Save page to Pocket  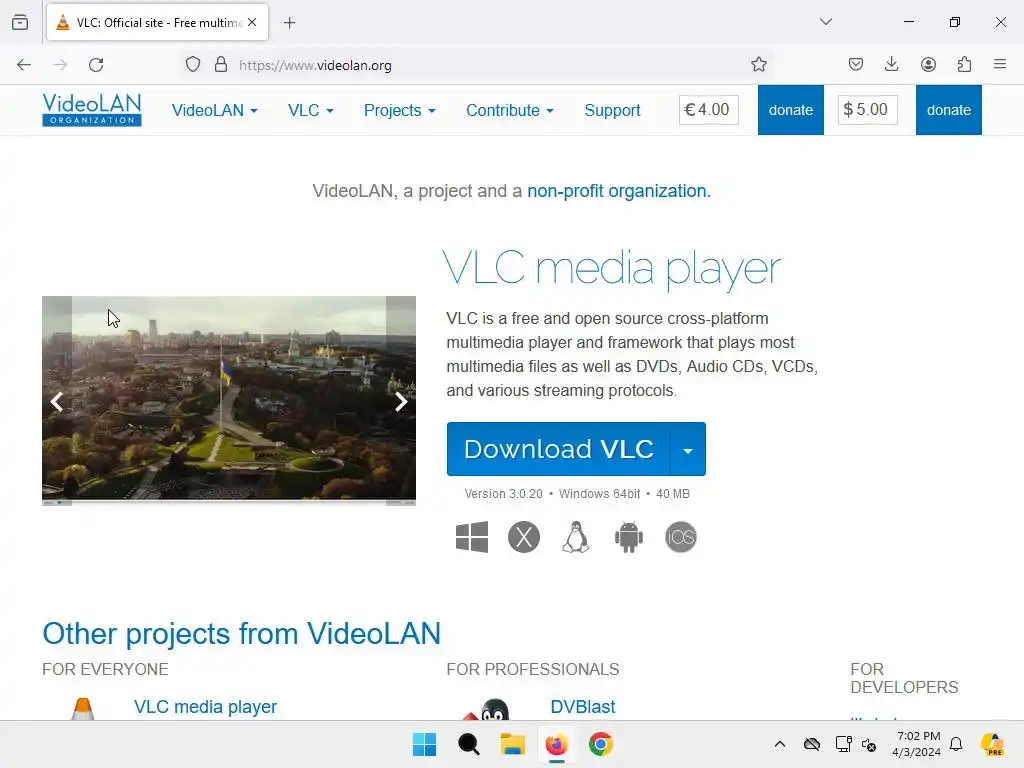(856, 64)
